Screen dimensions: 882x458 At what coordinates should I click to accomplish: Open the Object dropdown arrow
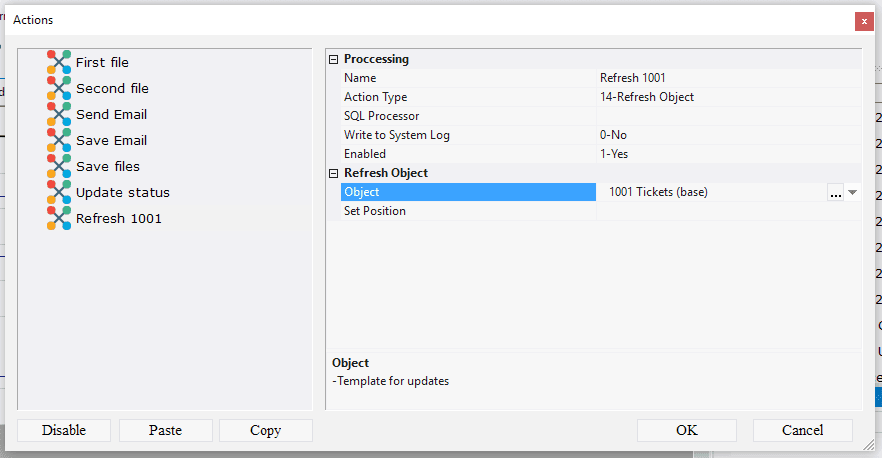(852, 193)
